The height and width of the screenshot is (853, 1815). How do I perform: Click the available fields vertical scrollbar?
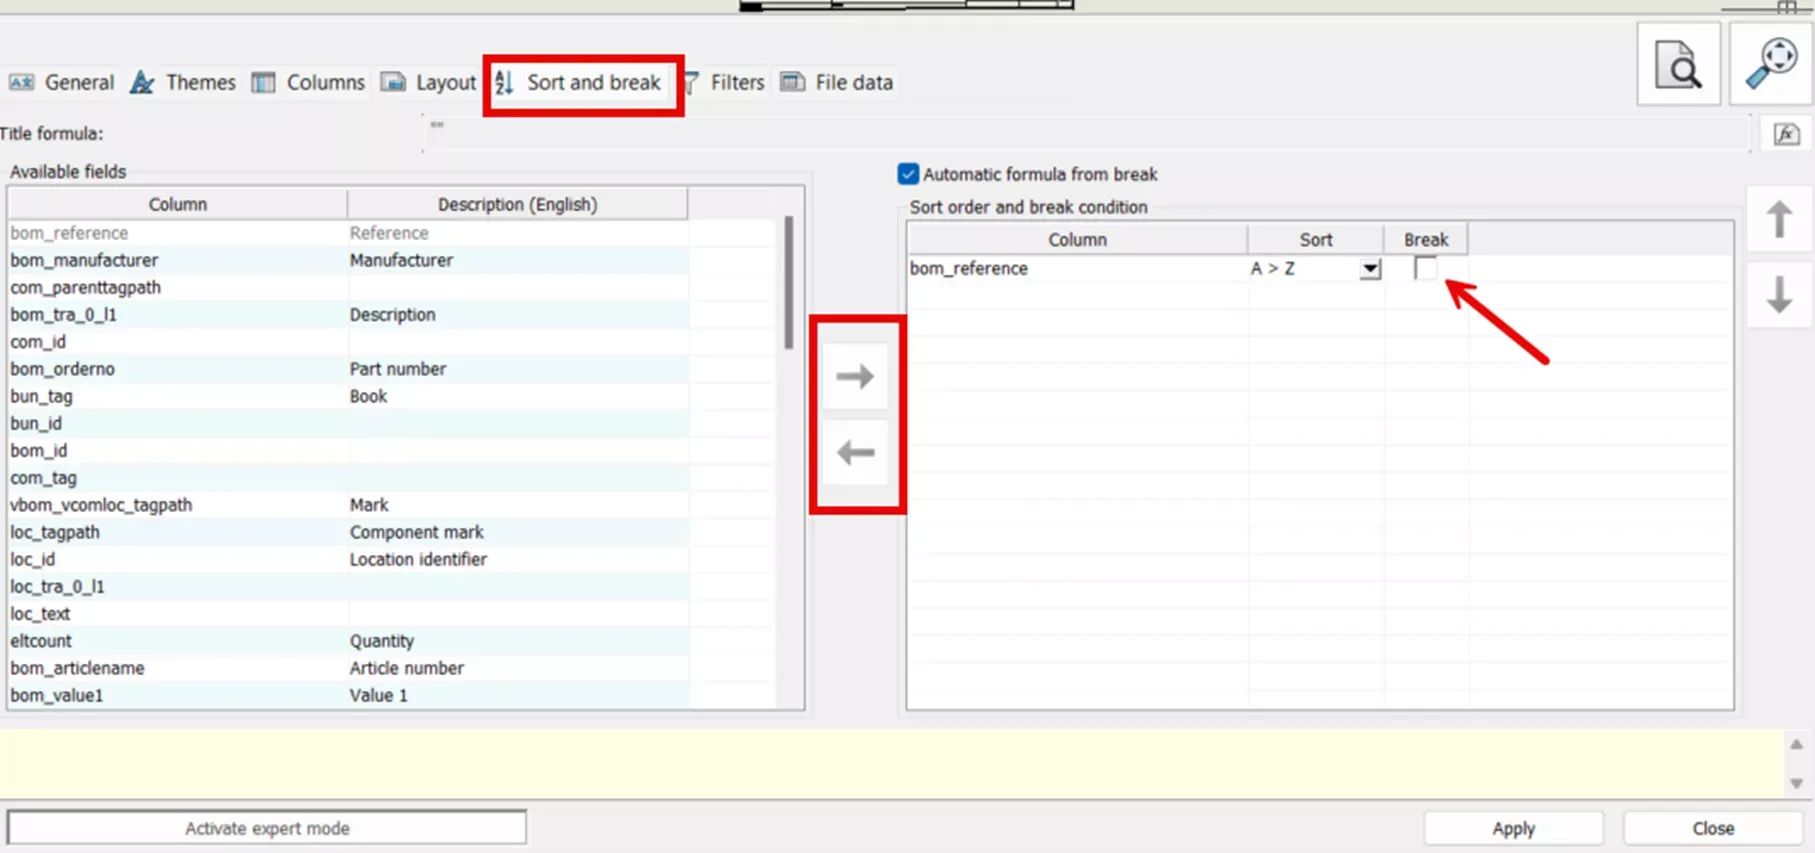point(789,283)
